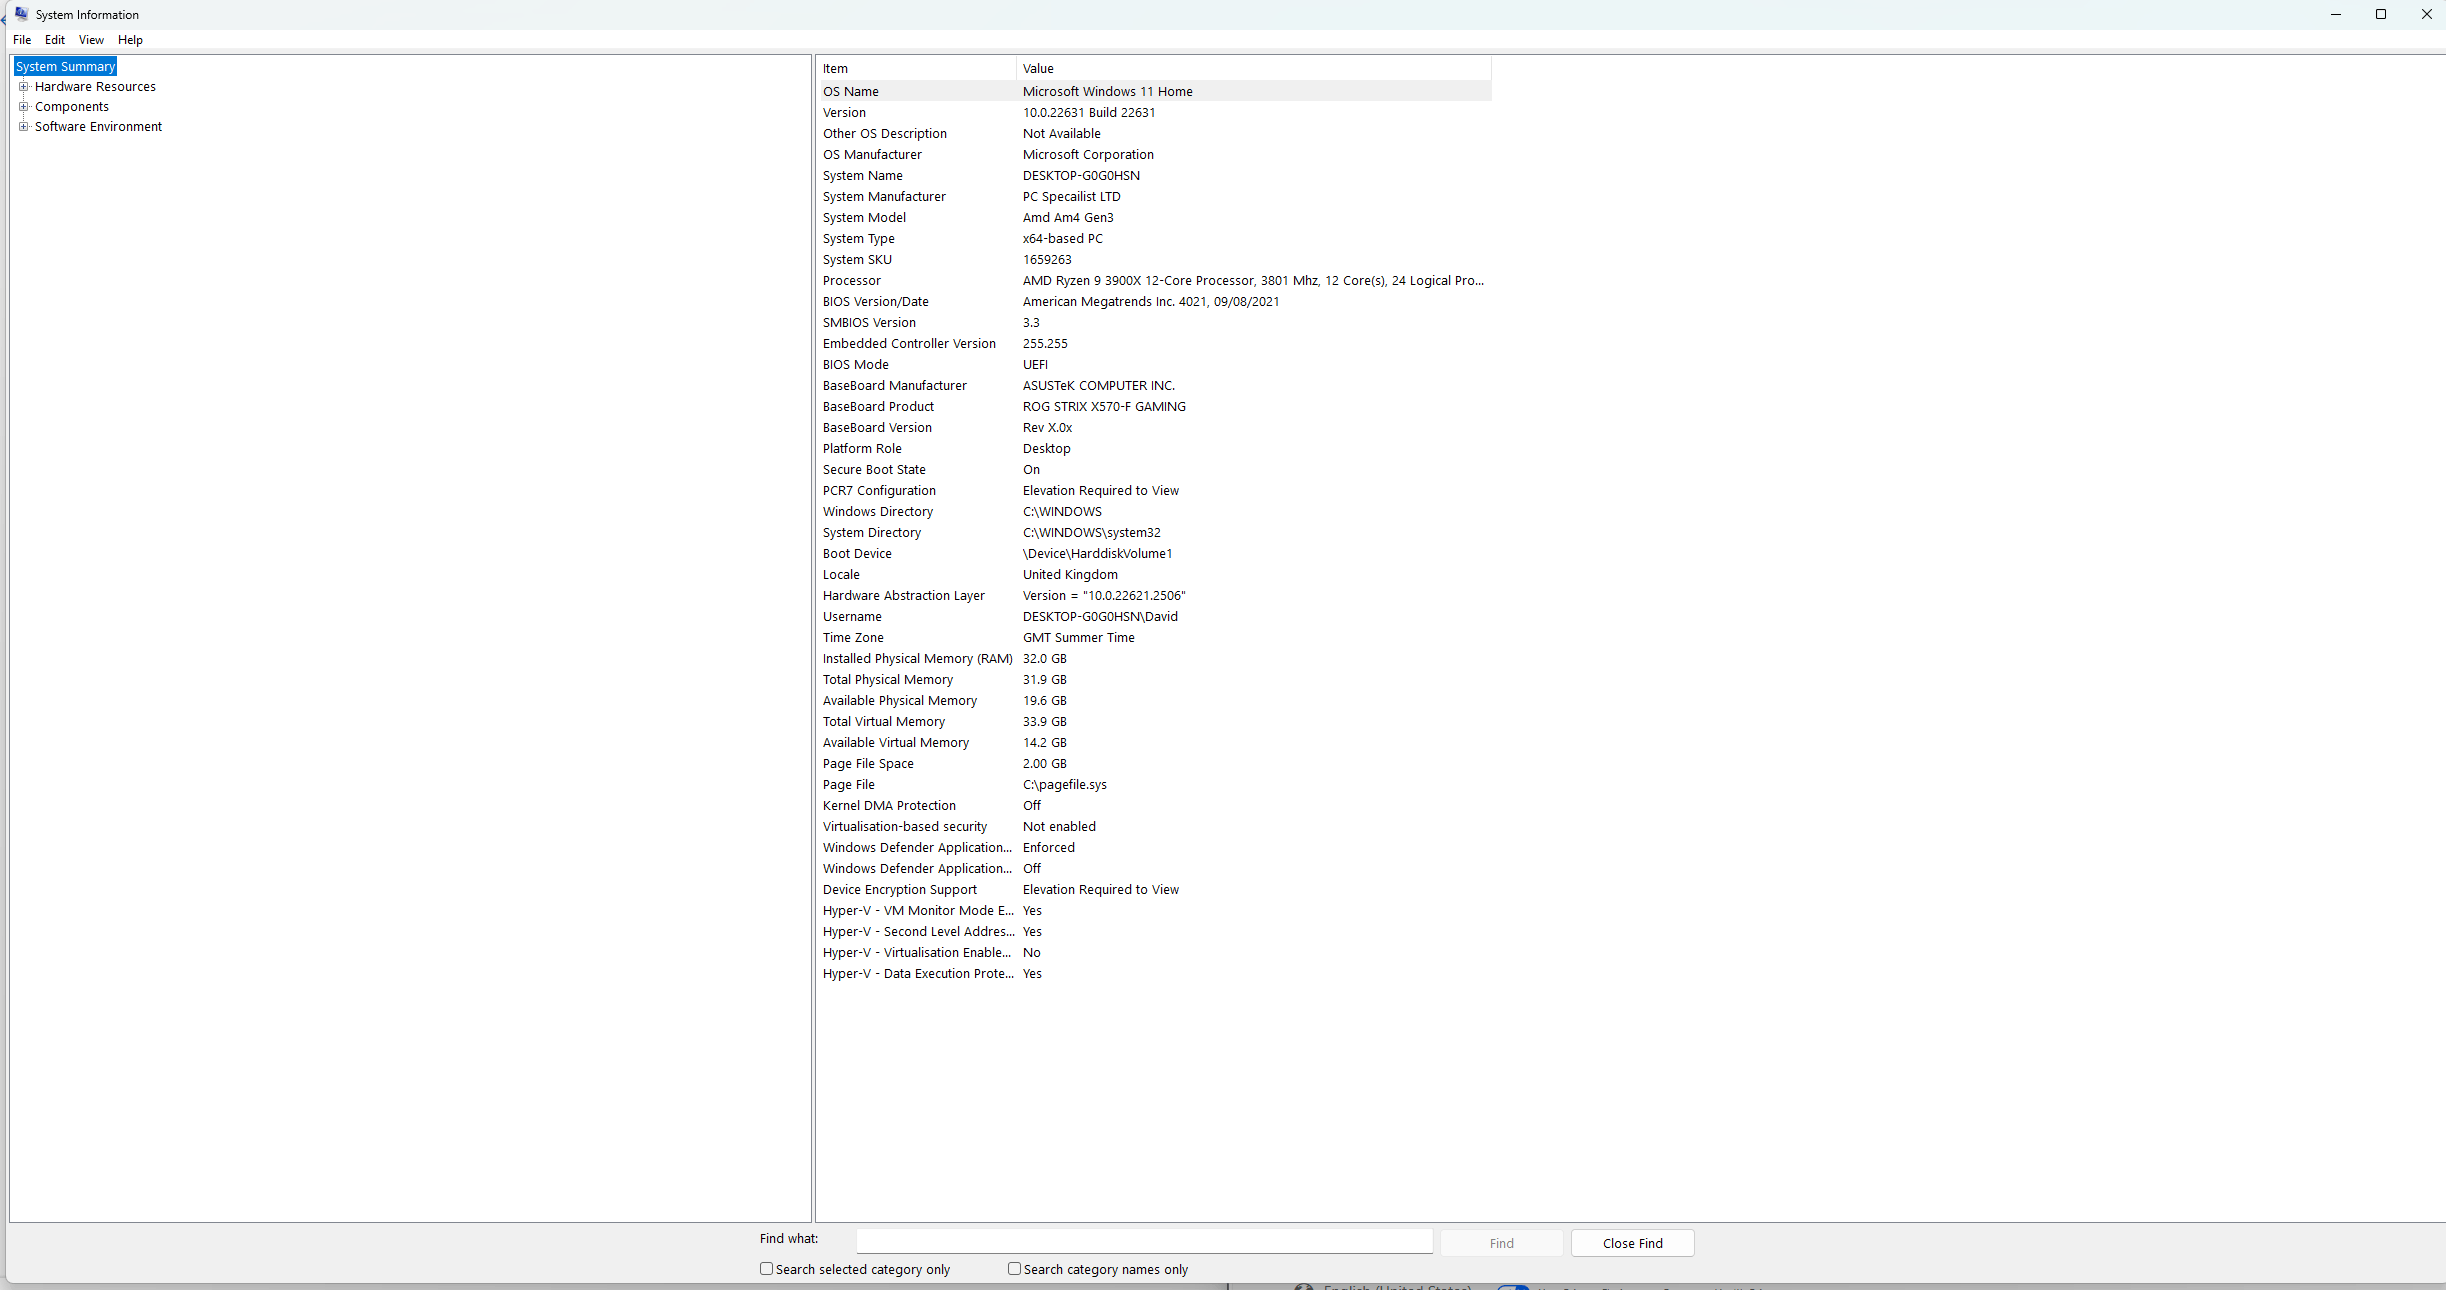Click the Find button

coord(1501,1243)
